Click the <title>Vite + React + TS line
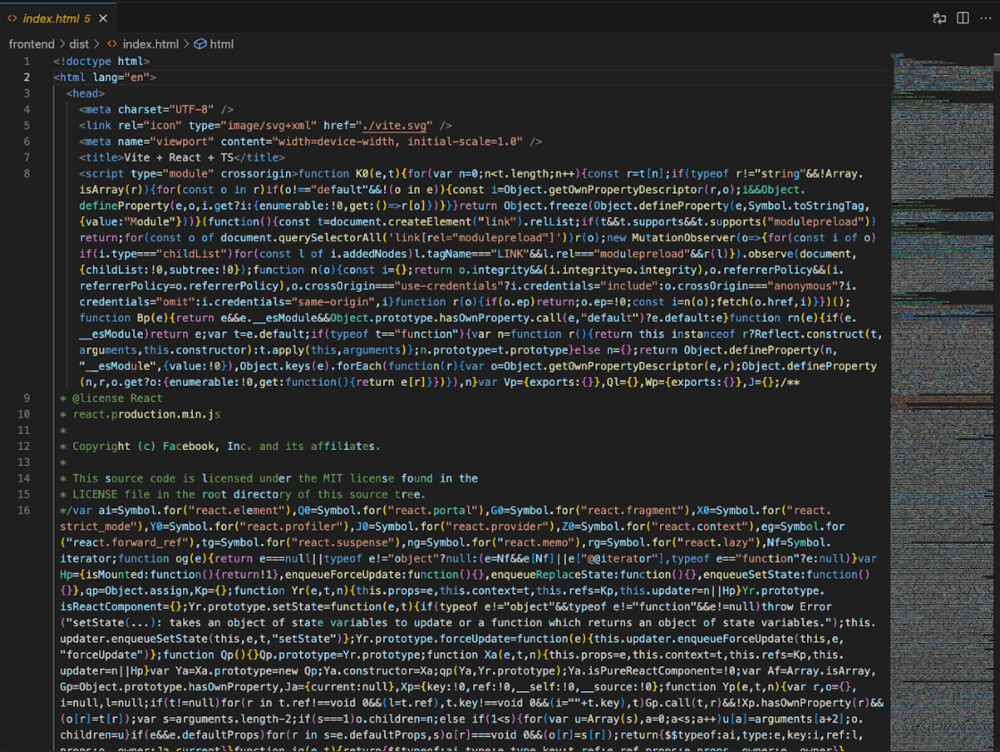Image resolution: width=1000 pixels, height=752 pixels. coord(182,158)
